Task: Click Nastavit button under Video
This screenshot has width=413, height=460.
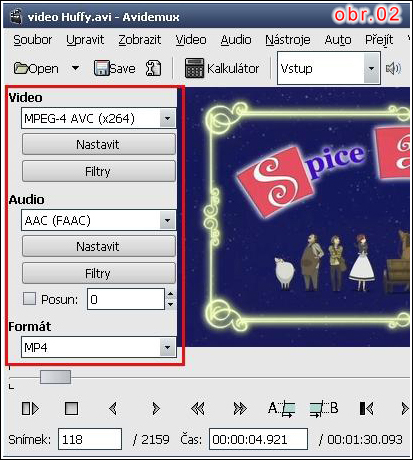Action: pos(99,144)
